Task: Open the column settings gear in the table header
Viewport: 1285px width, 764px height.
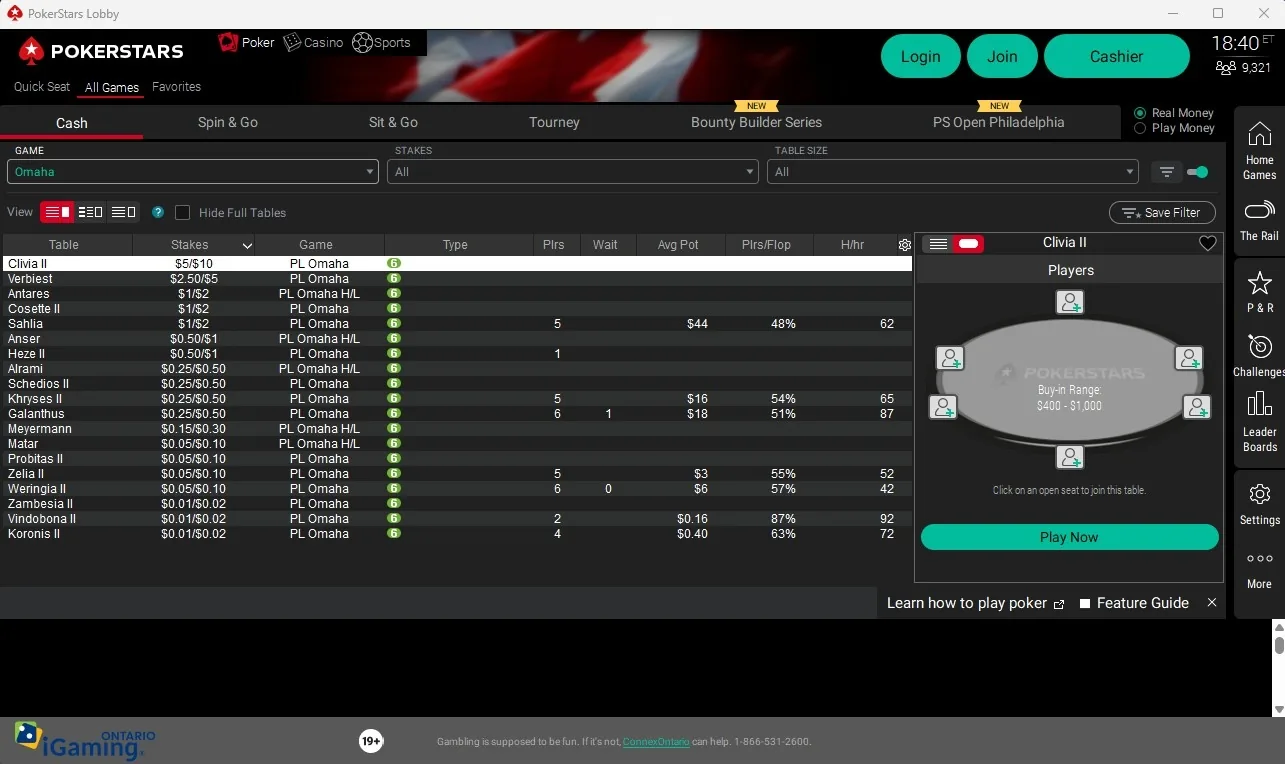Action: (x=904, y=244)
